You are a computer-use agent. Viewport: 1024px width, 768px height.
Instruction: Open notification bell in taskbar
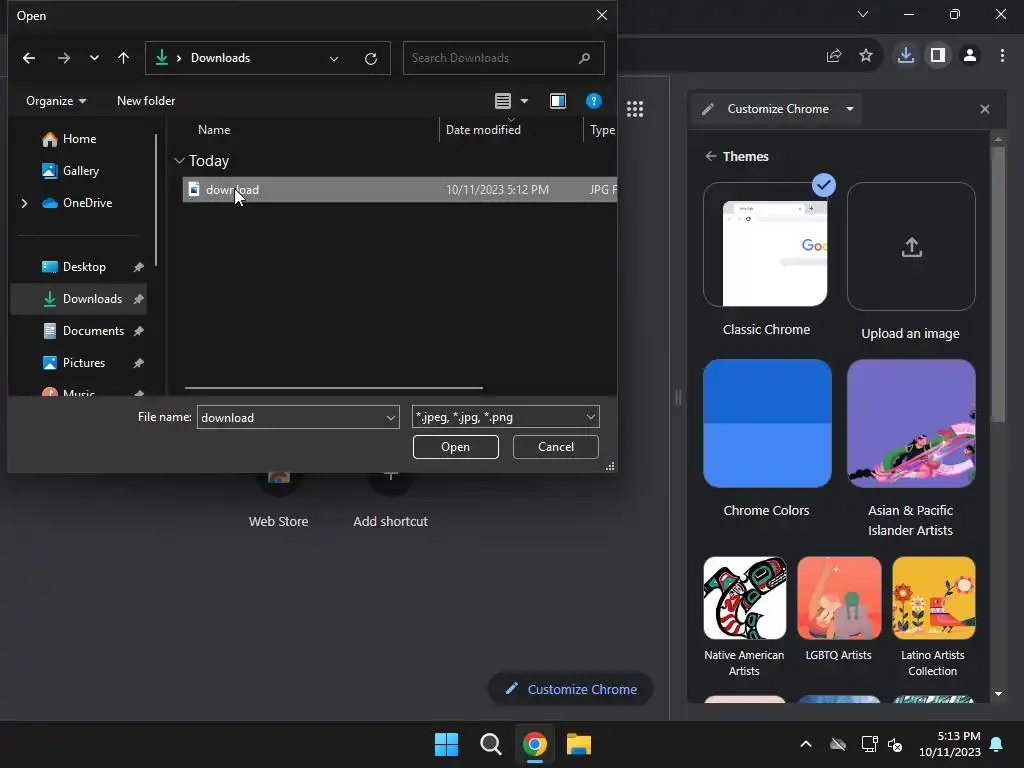click(x=997, y=744)
